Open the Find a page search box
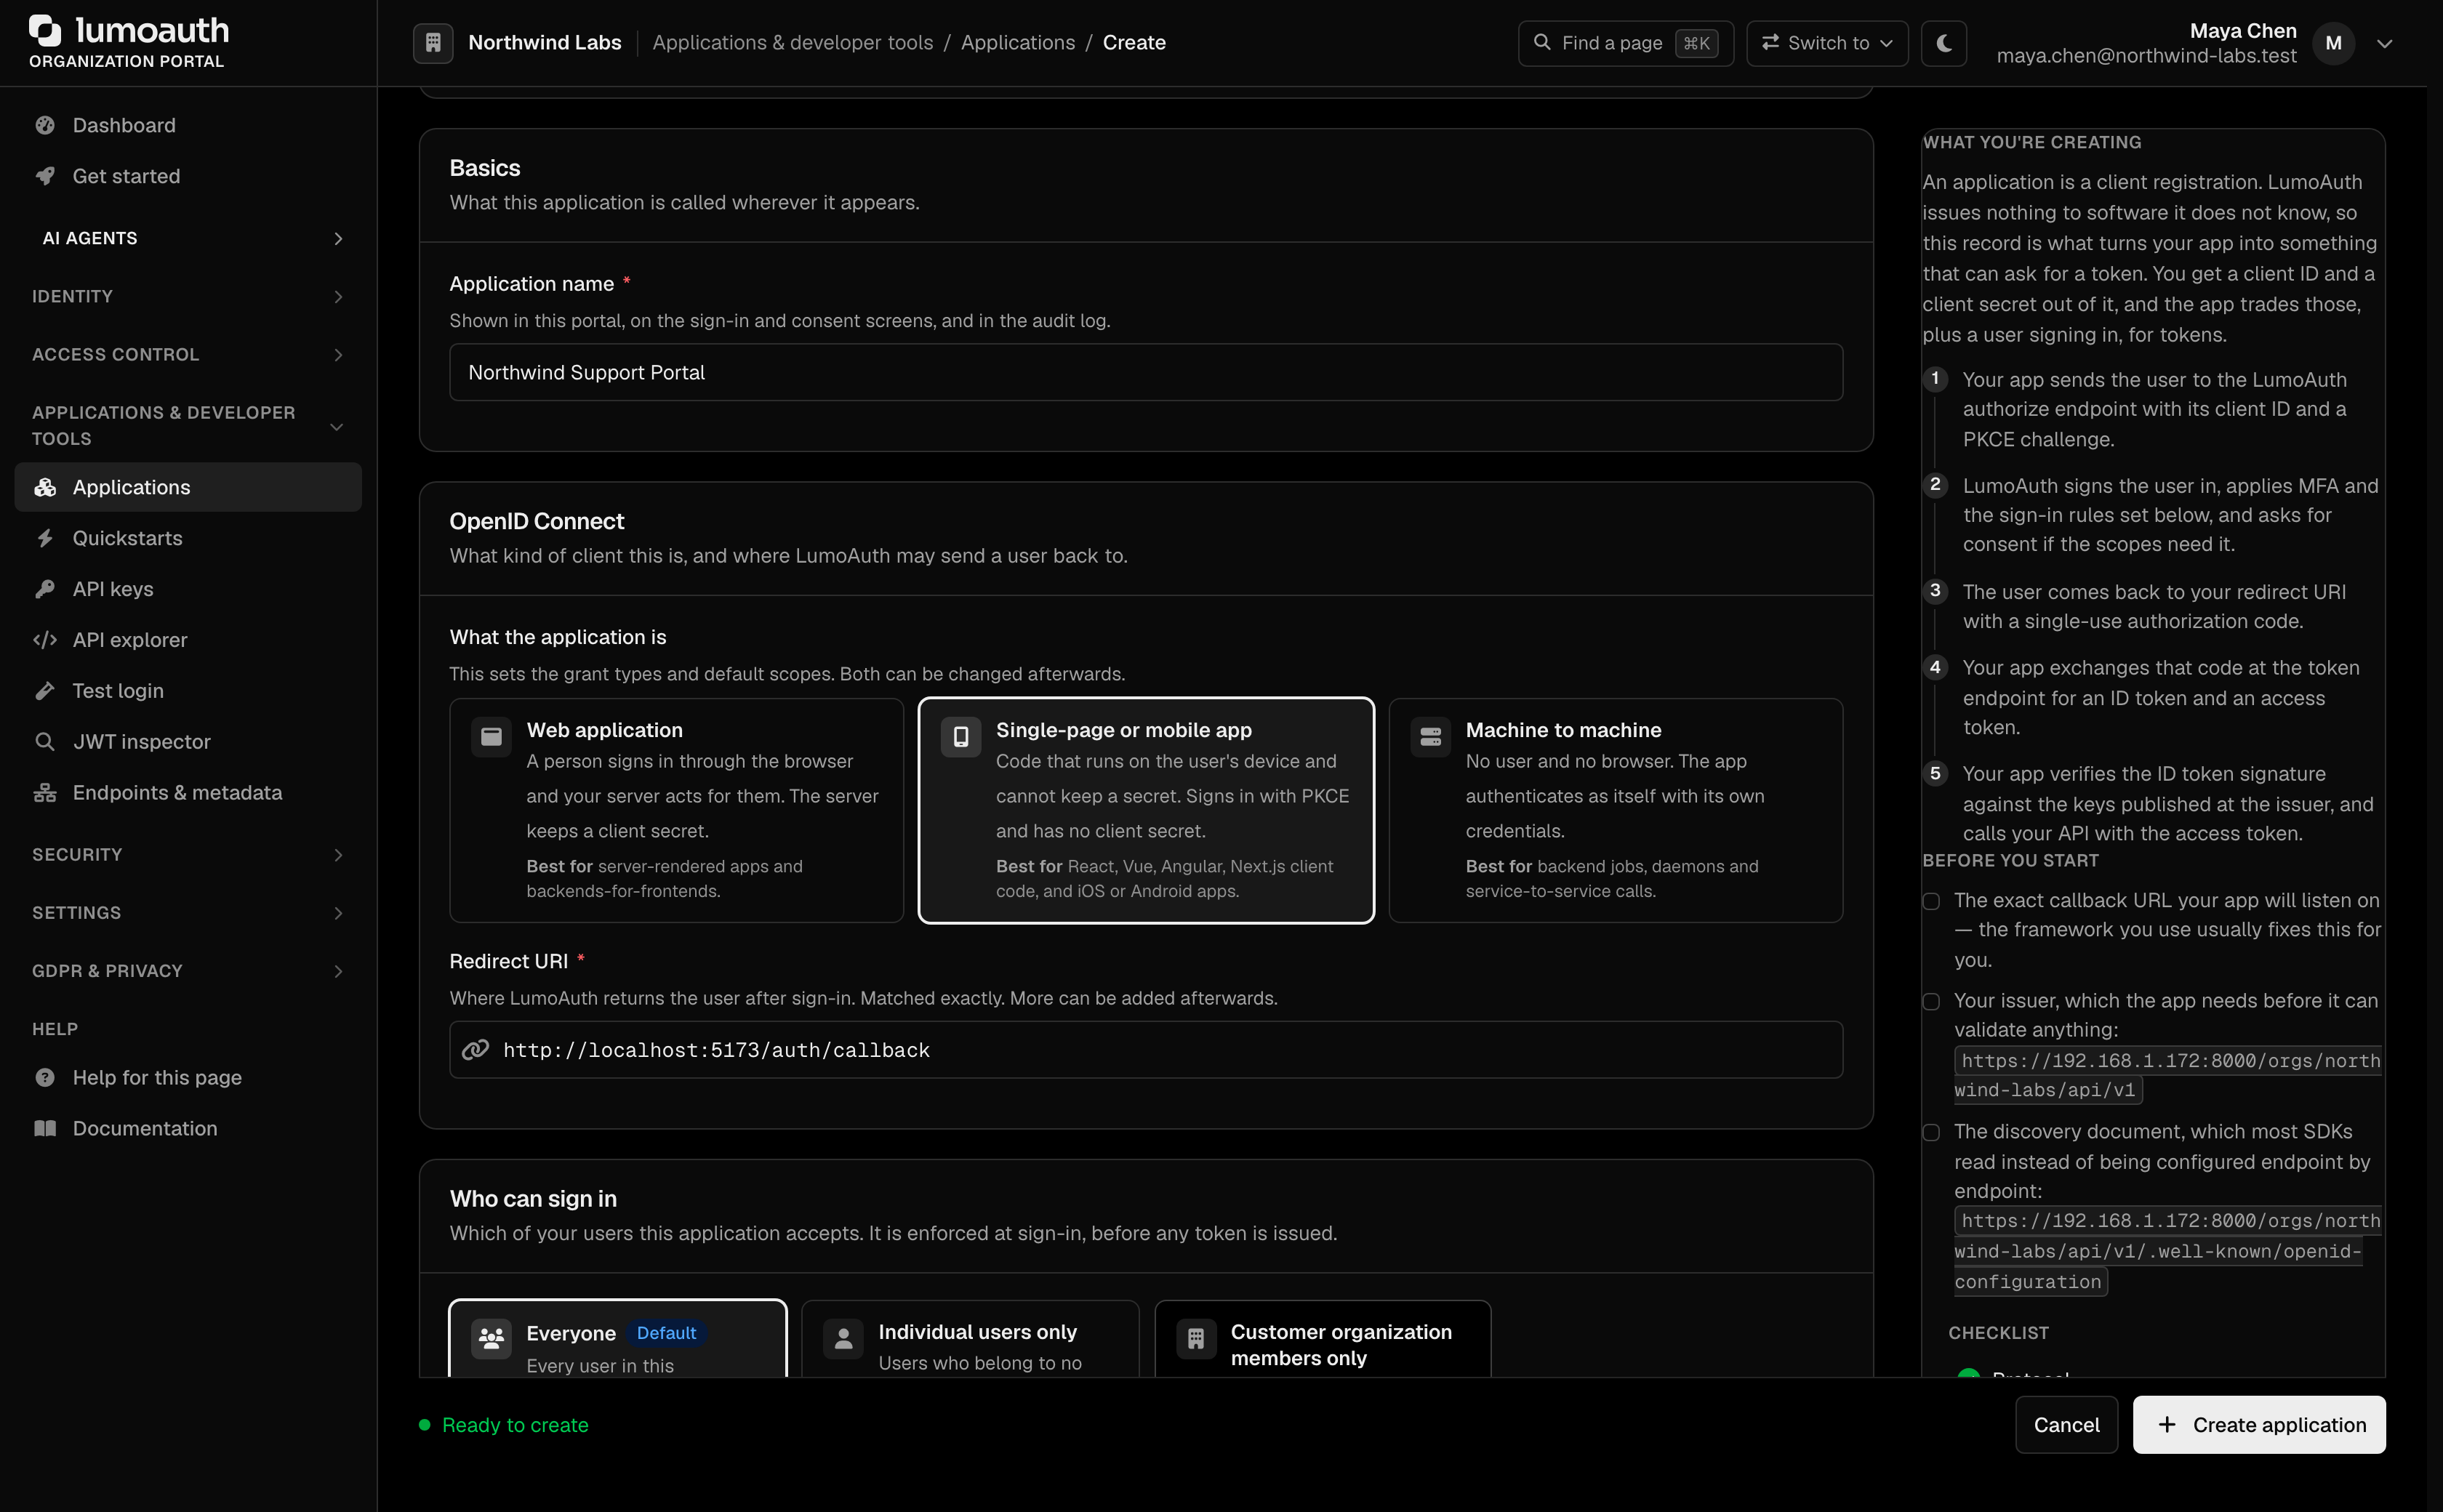2443x1512 pixels. click(1626, 43)
